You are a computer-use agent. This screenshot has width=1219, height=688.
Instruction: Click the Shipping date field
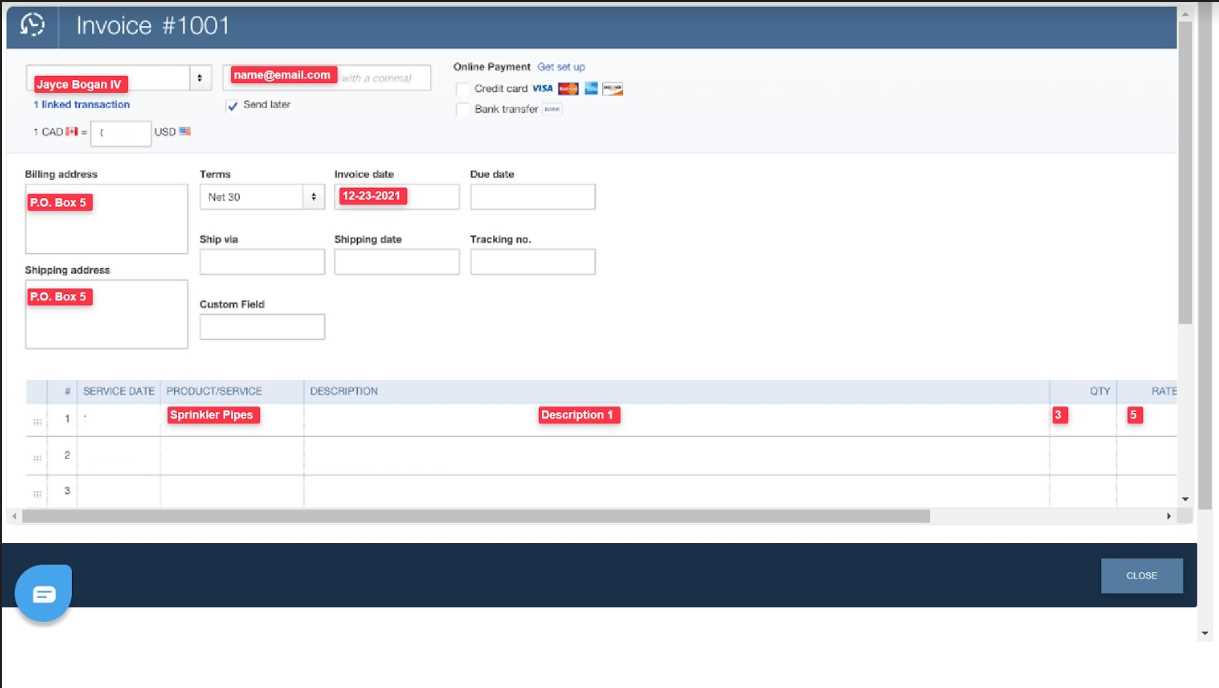click(x=397, y=262)
